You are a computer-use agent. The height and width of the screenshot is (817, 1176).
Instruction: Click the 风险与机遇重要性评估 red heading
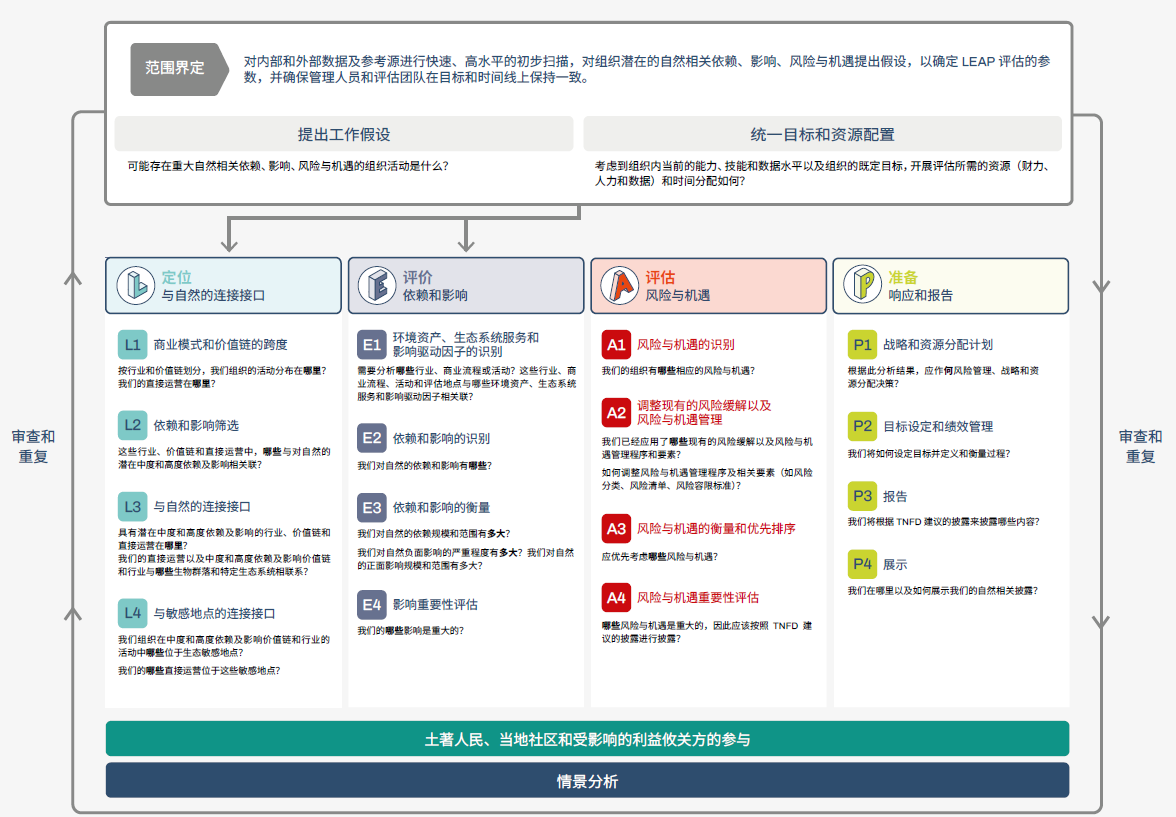[698, 597]
